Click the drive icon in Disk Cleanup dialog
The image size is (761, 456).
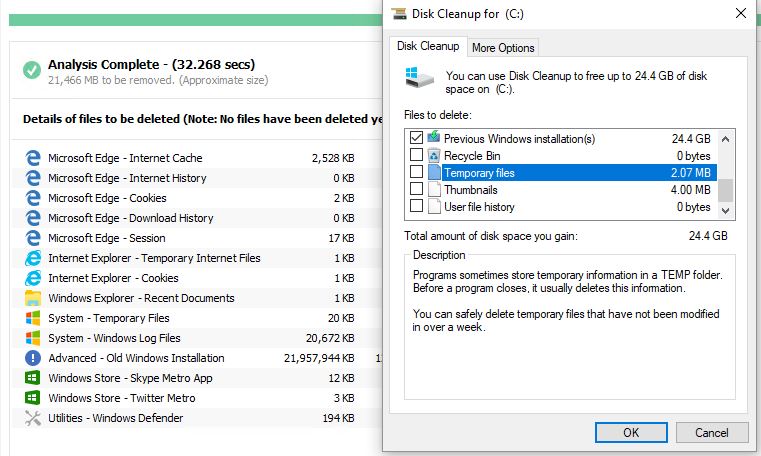(419, 78)
